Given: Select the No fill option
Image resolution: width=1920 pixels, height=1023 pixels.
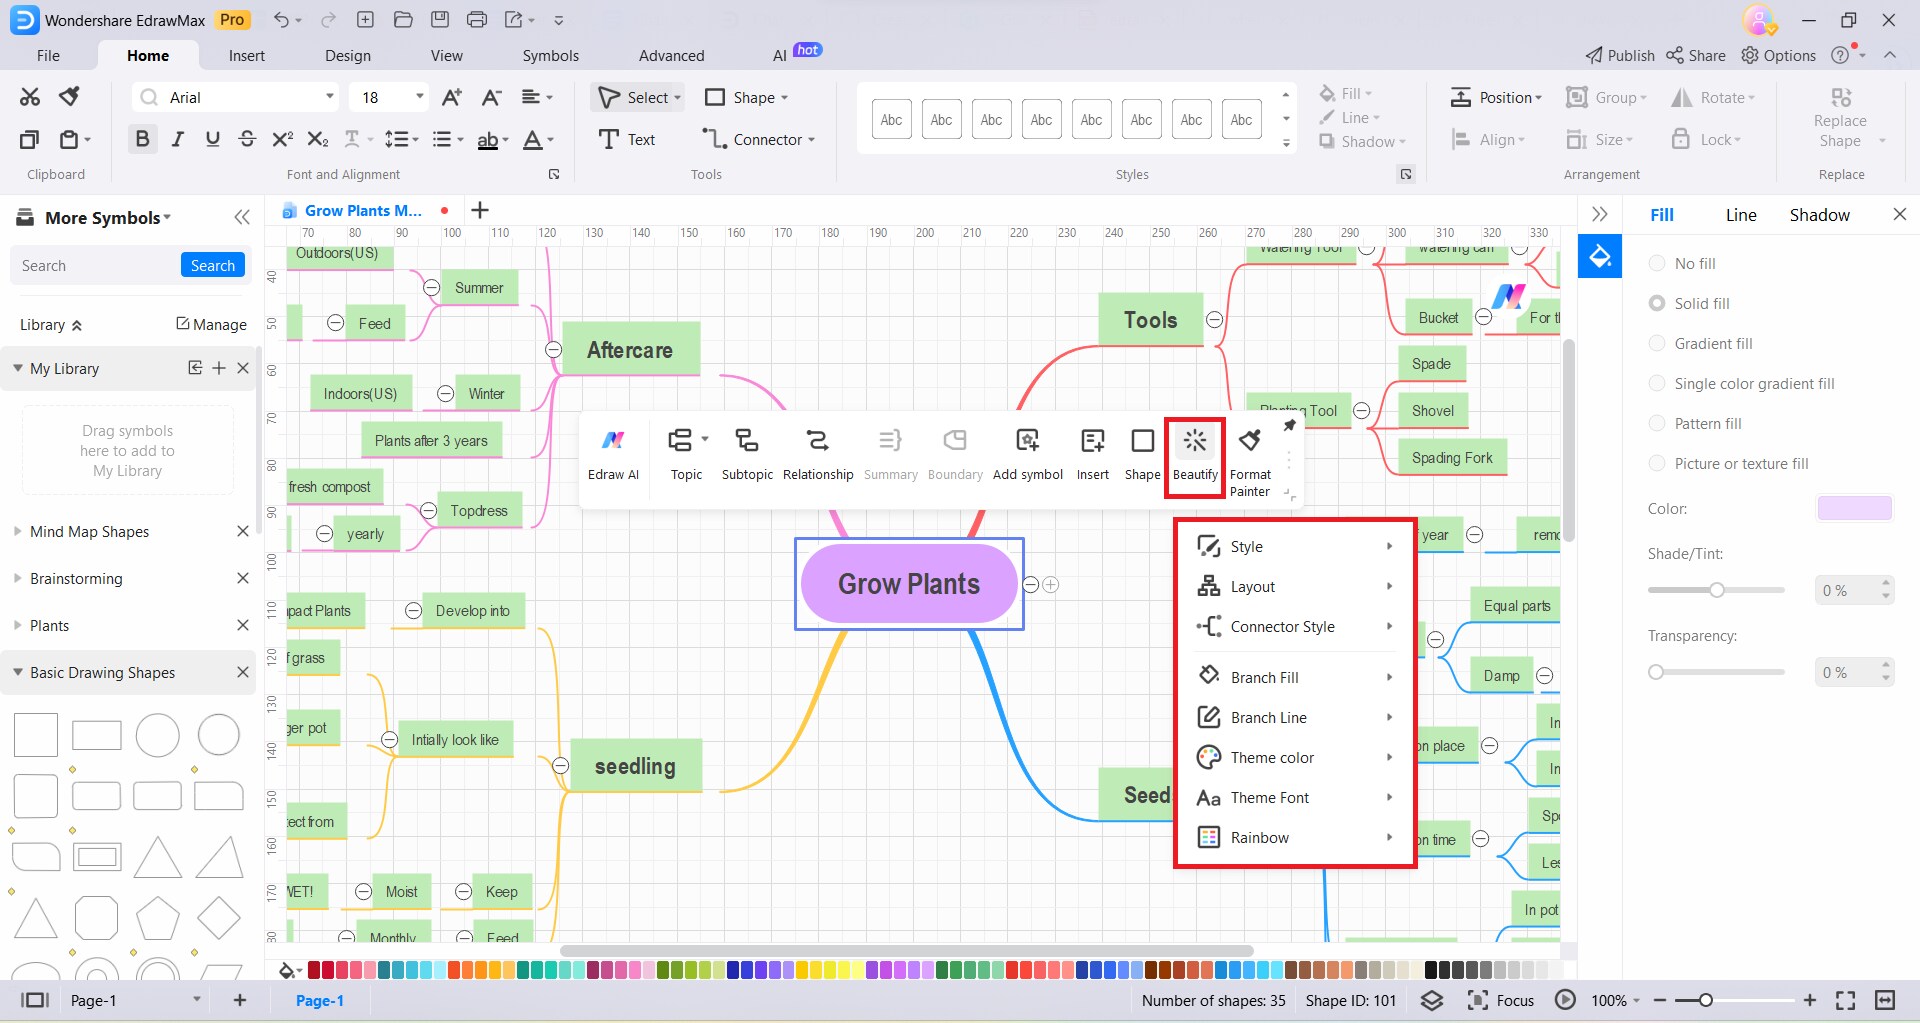Looking at the screenshot, I should [x=1682, y=264].
